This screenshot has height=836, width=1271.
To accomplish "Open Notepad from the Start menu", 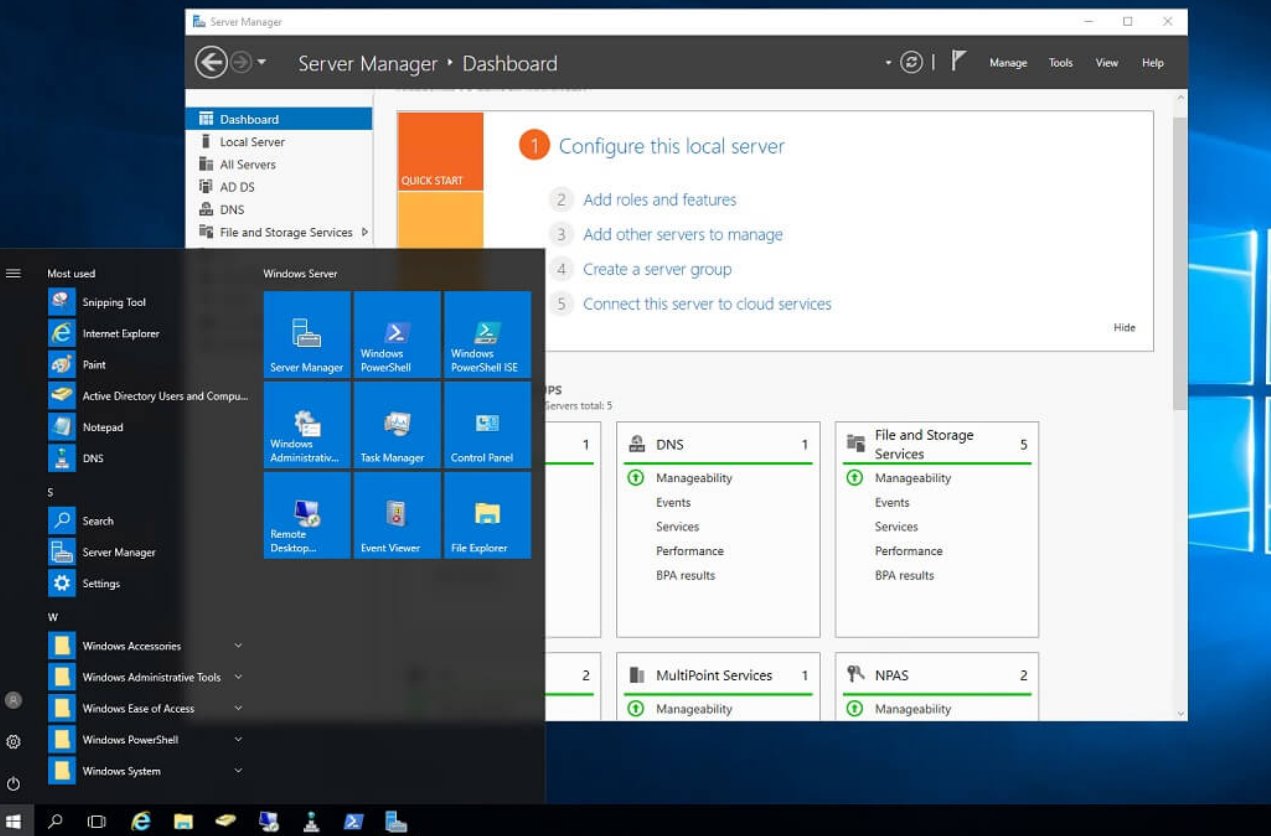I will click(x=103, y=426).
